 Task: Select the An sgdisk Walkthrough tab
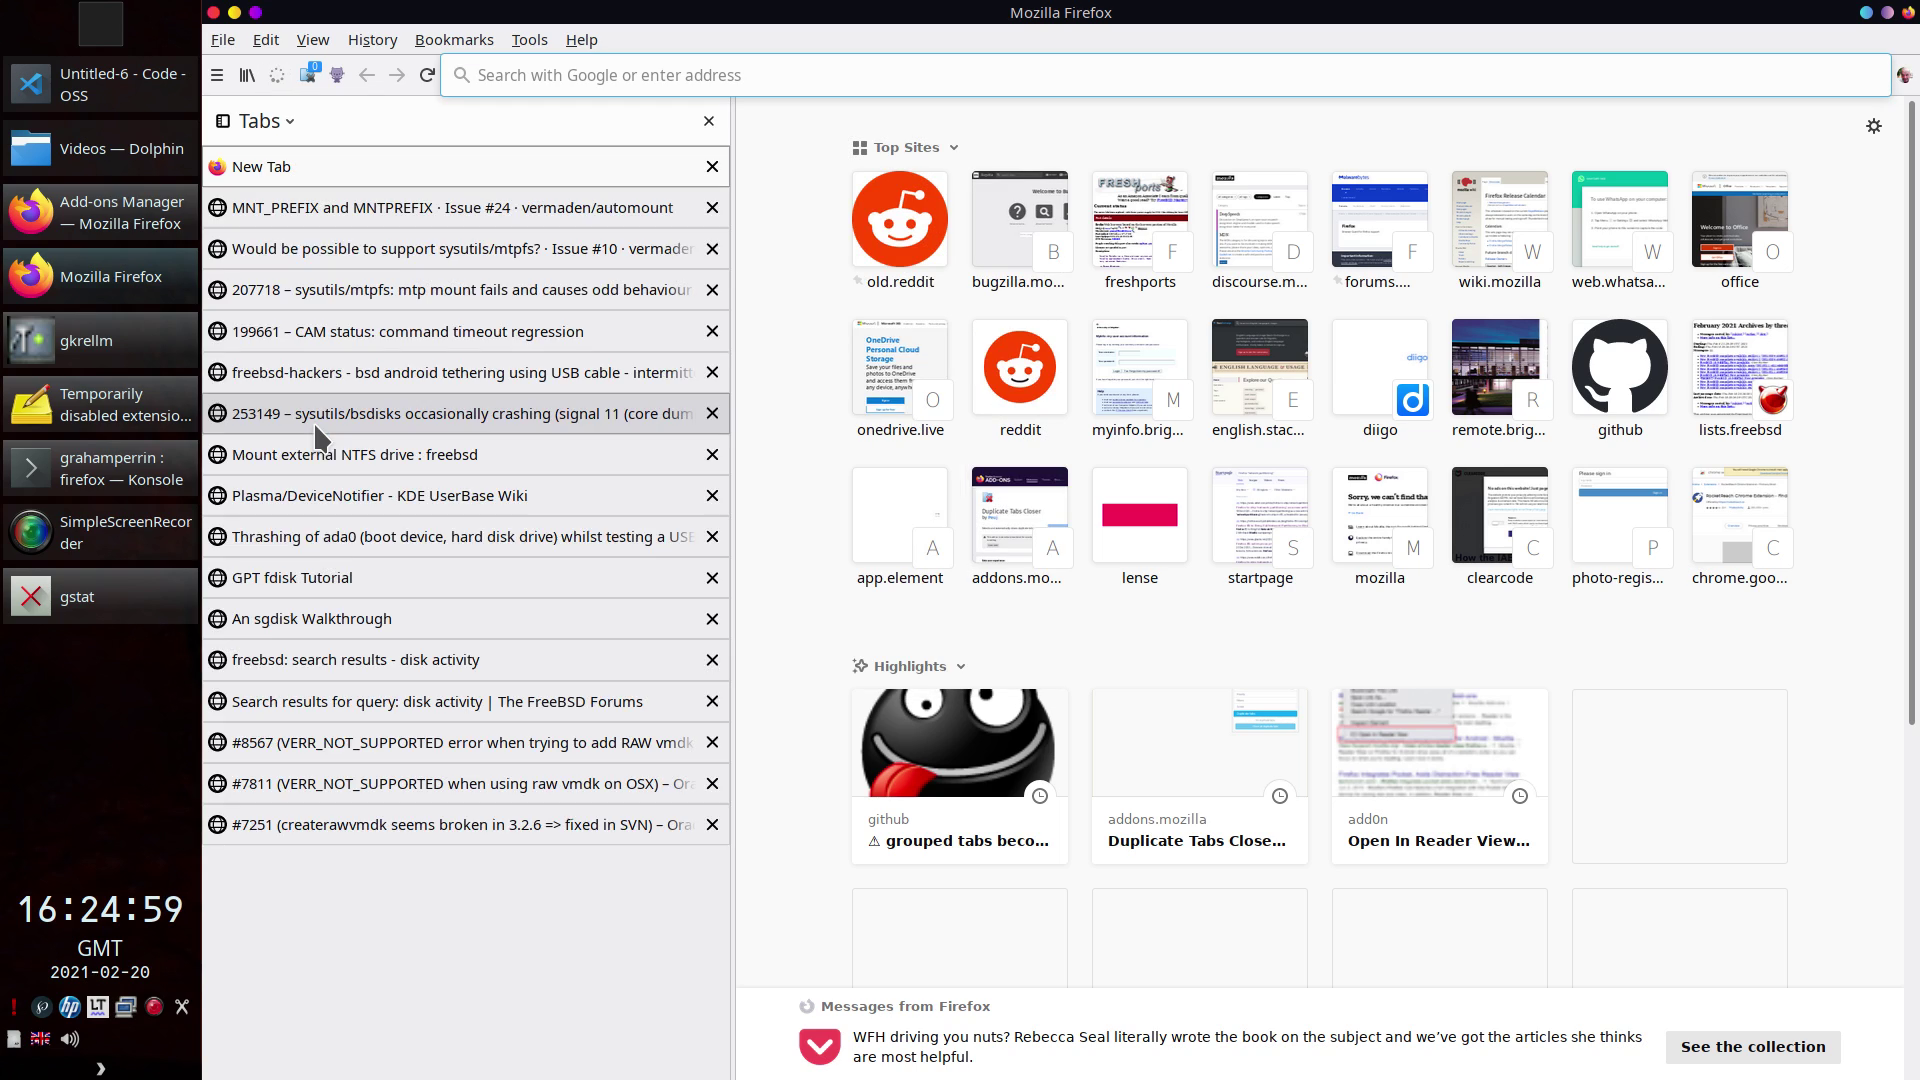(x=466, y=619)
